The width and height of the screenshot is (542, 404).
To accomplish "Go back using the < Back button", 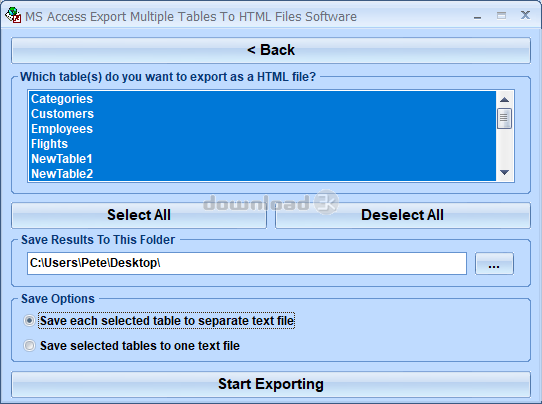I will click(x=271, y=50).
